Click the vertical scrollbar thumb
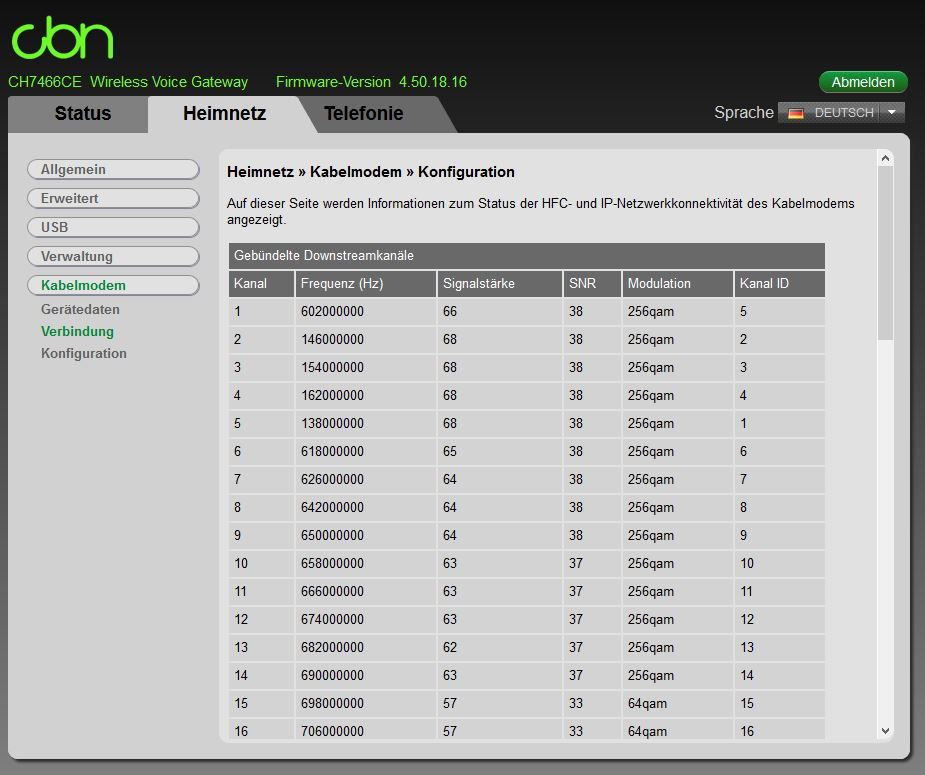Viewport: 925px width, 775px height. pyautogui.click(x=885, y=253)
